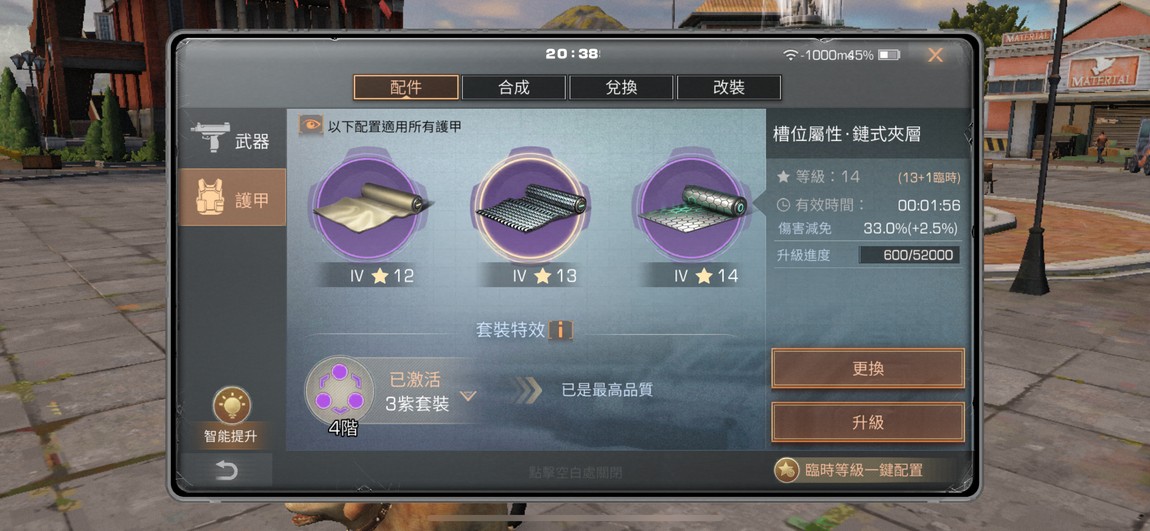Open the 套裝特效 info icon
The image size is (1150, 531).
tap(560, 330)
